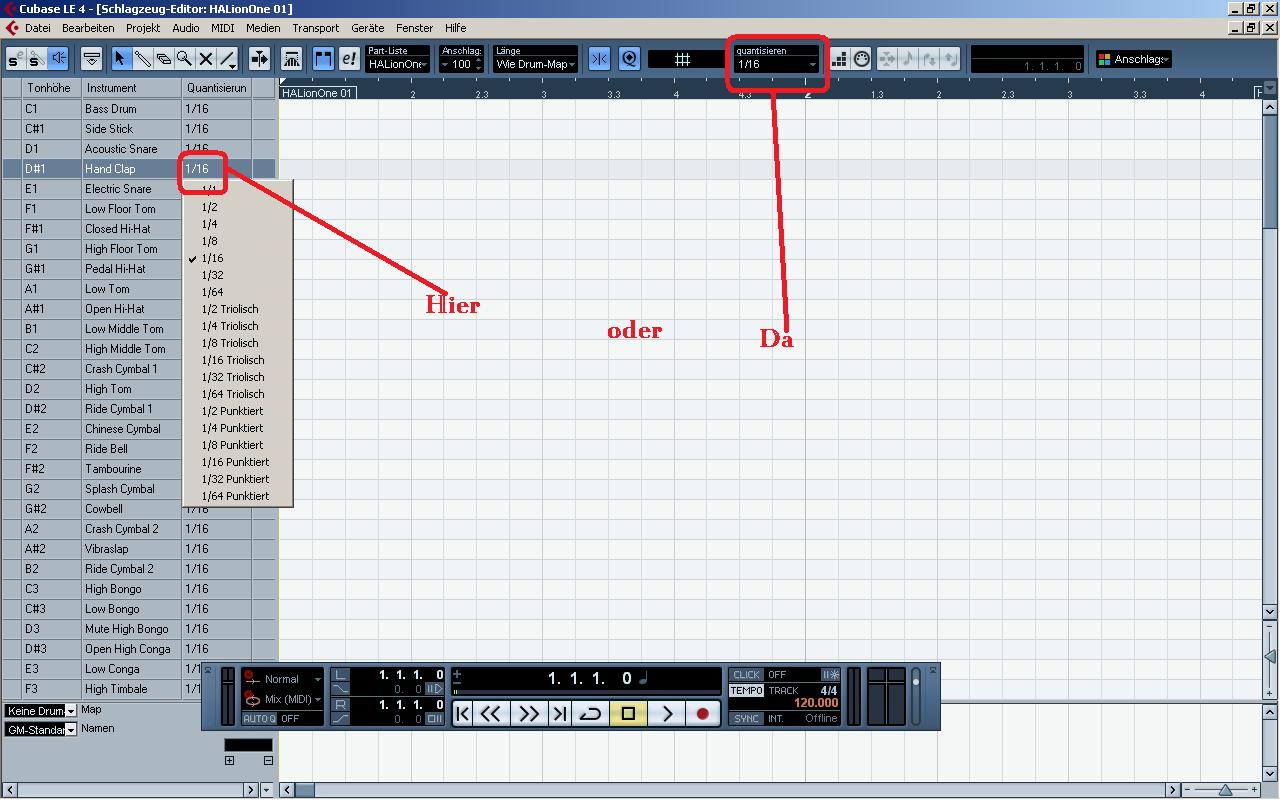Viewport: 1280px width, 800px height.
Task: Click the red Record transport button
Action: coord(703,713)
